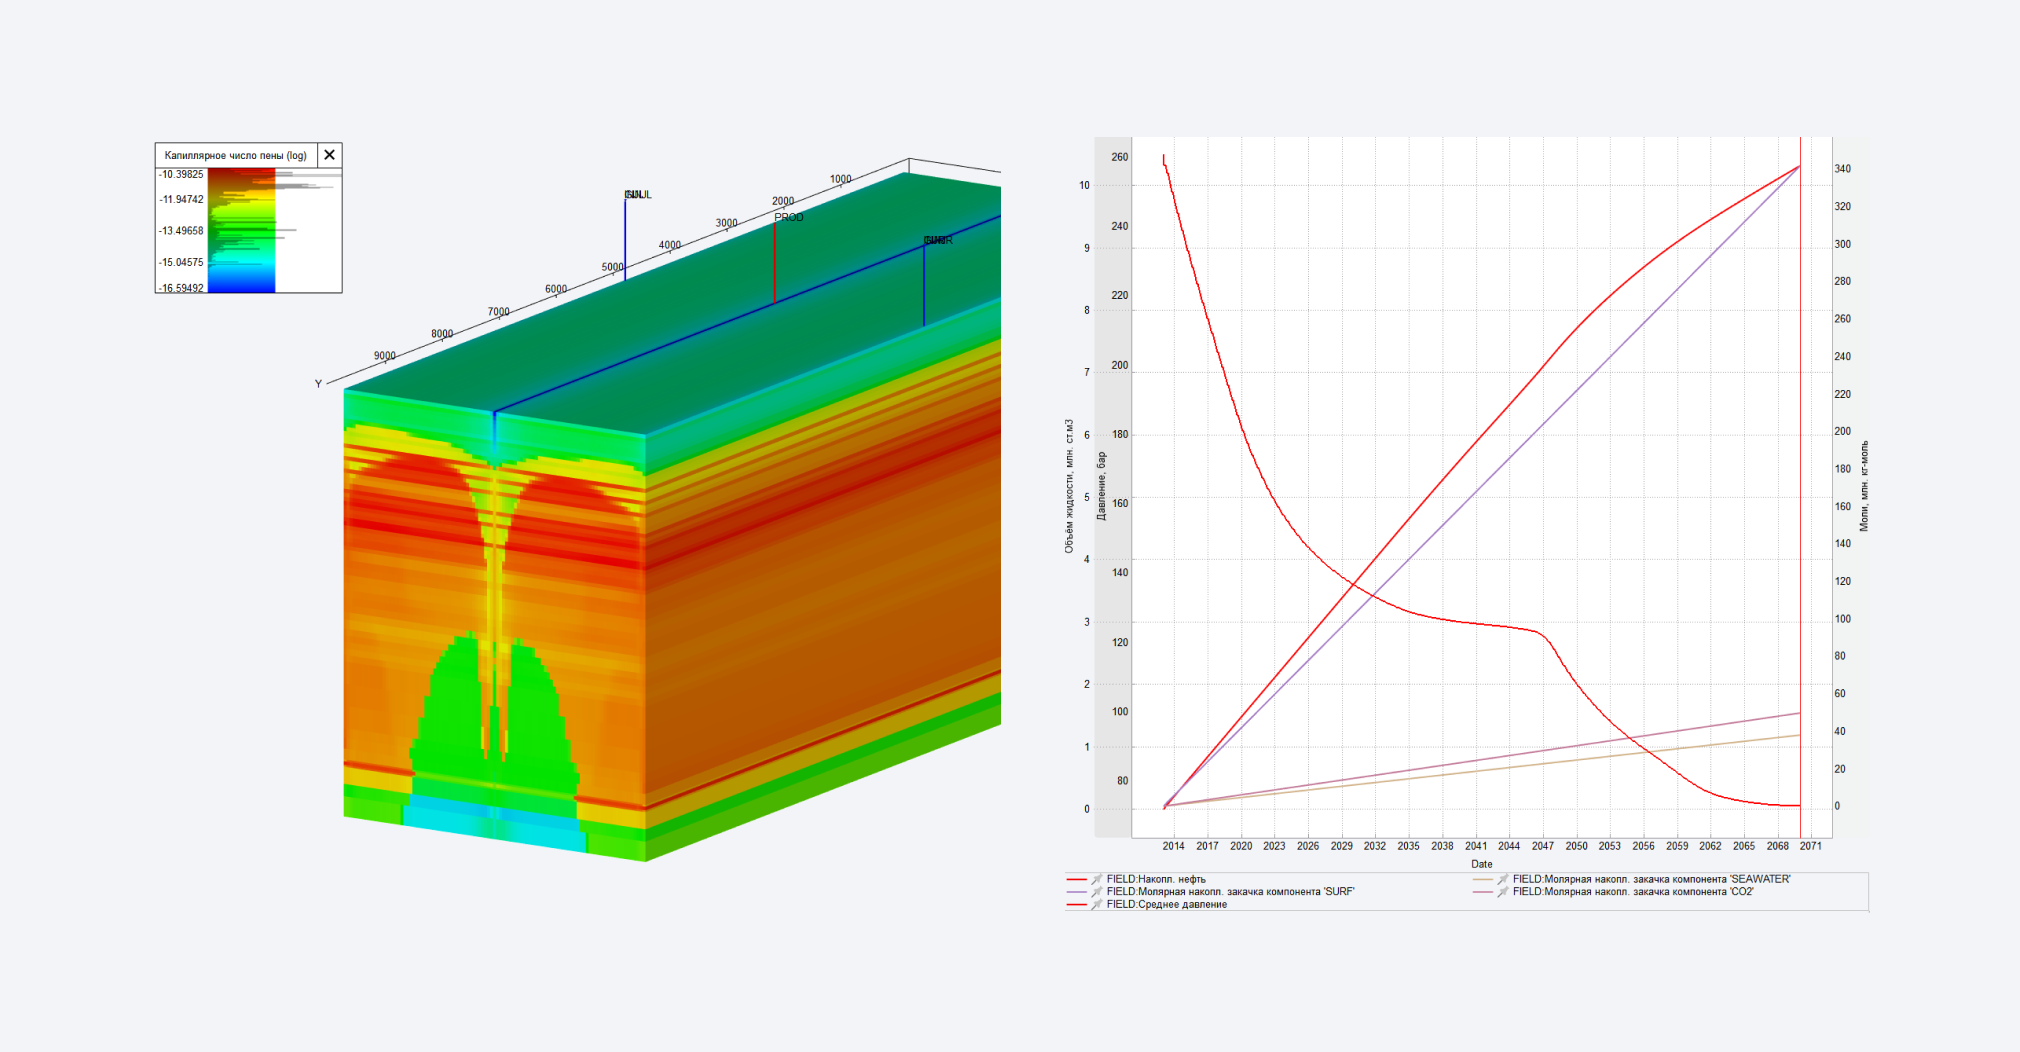
Task: Click the '2071' tick on the date axis
Action: pos(1811,846)
